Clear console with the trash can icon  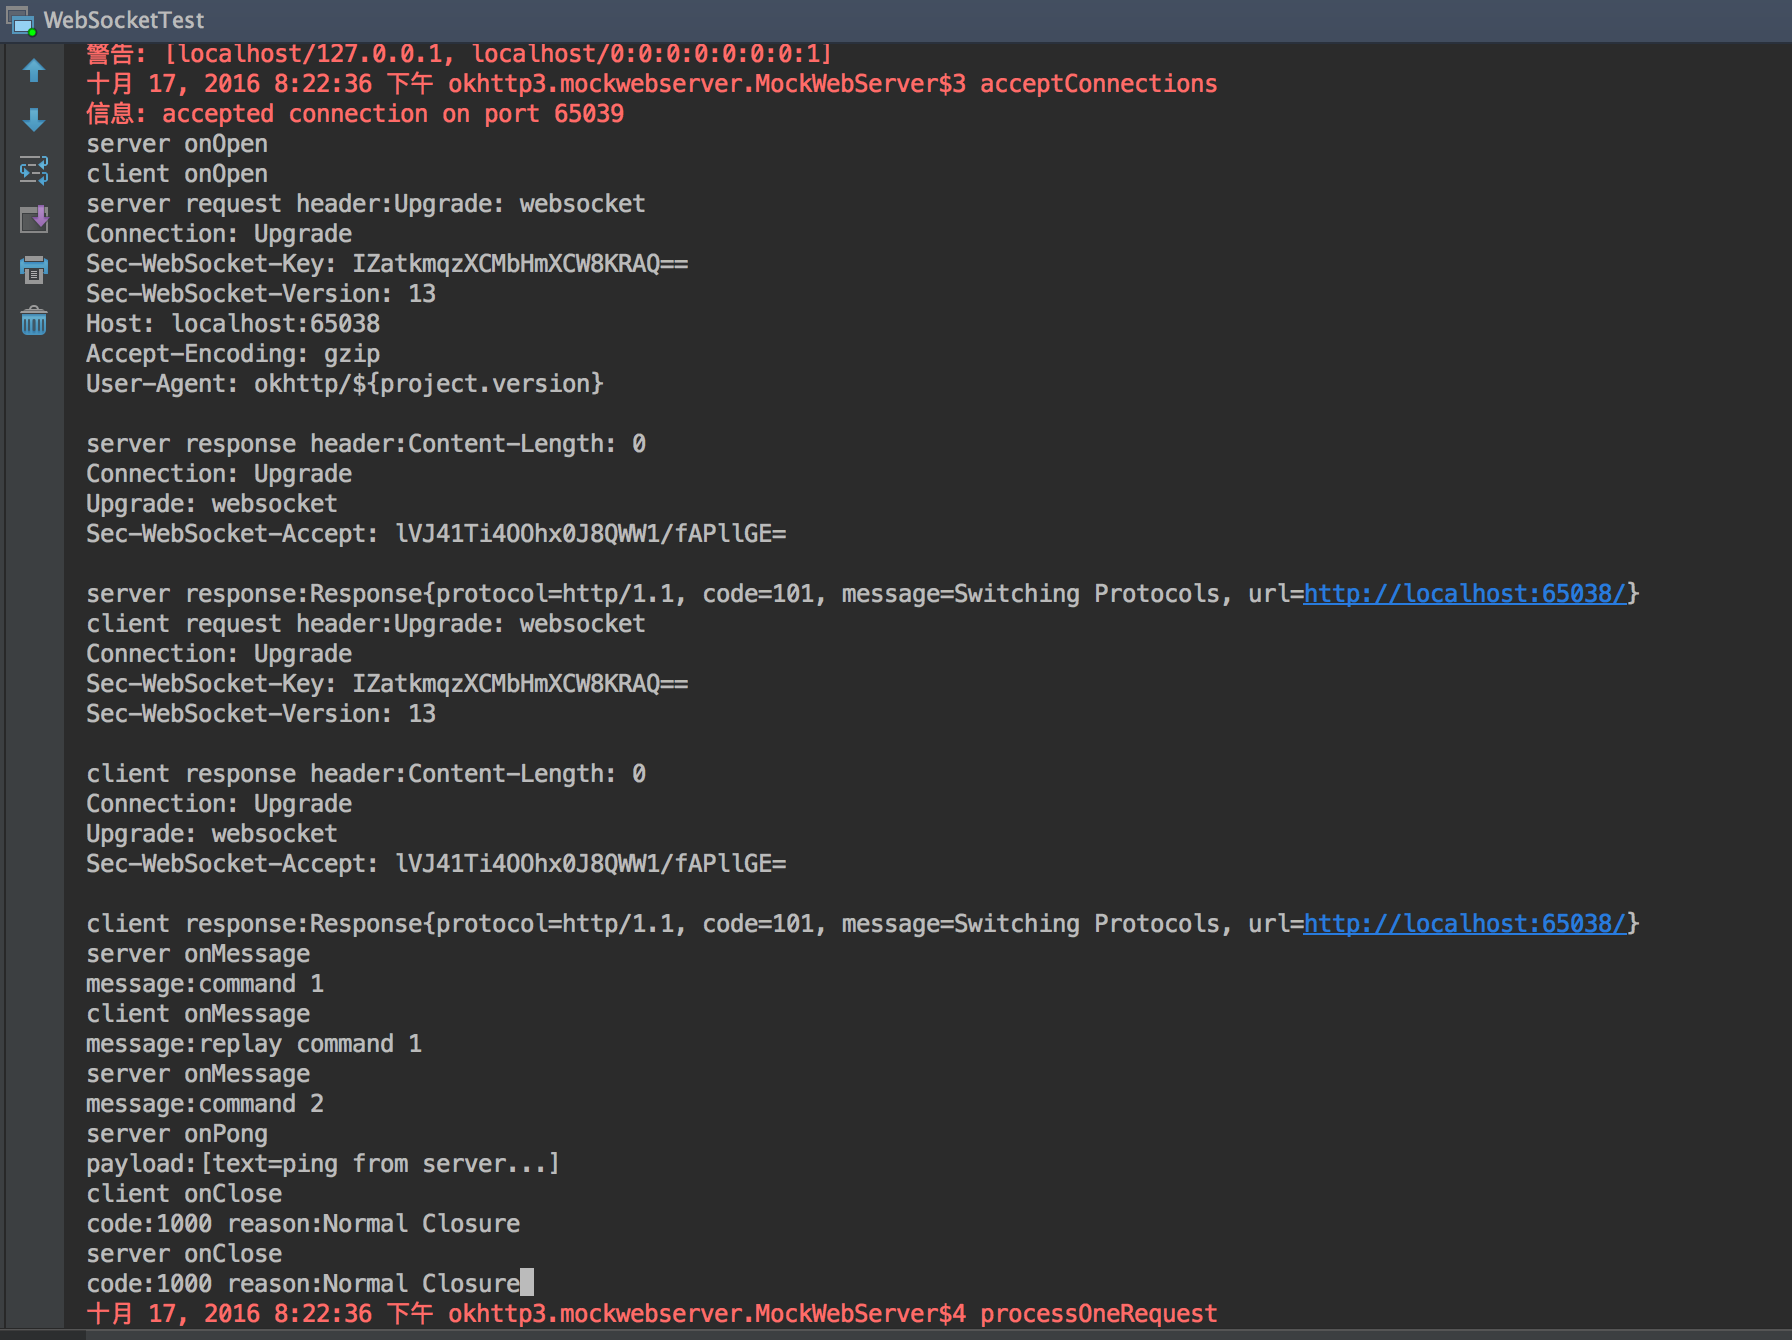coord(34,320)
